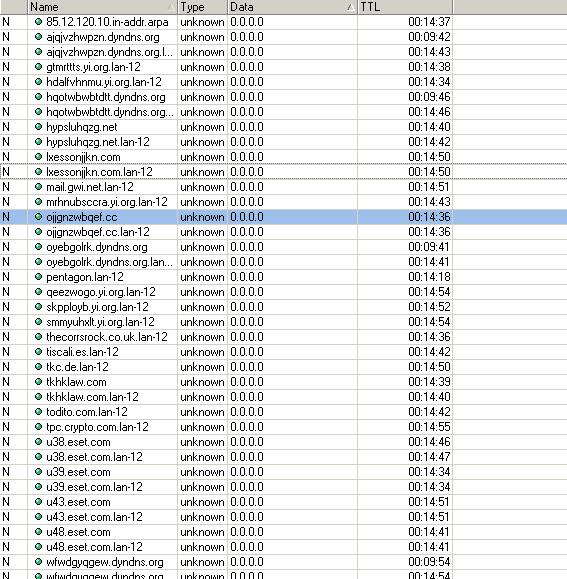Select the highlighted ojjgnzwbqef.cc row
The width and height of the screenshot is (567, 579).
pos(284,217)
